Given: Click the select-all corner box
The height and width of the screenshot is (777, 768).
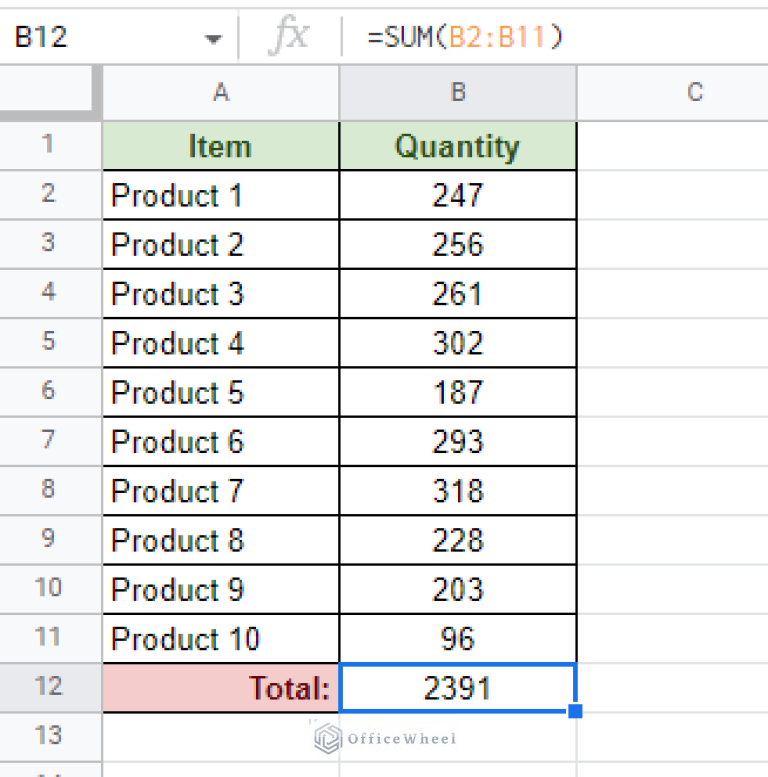Looking at the screenshot, I should click(x=51, y=93).
